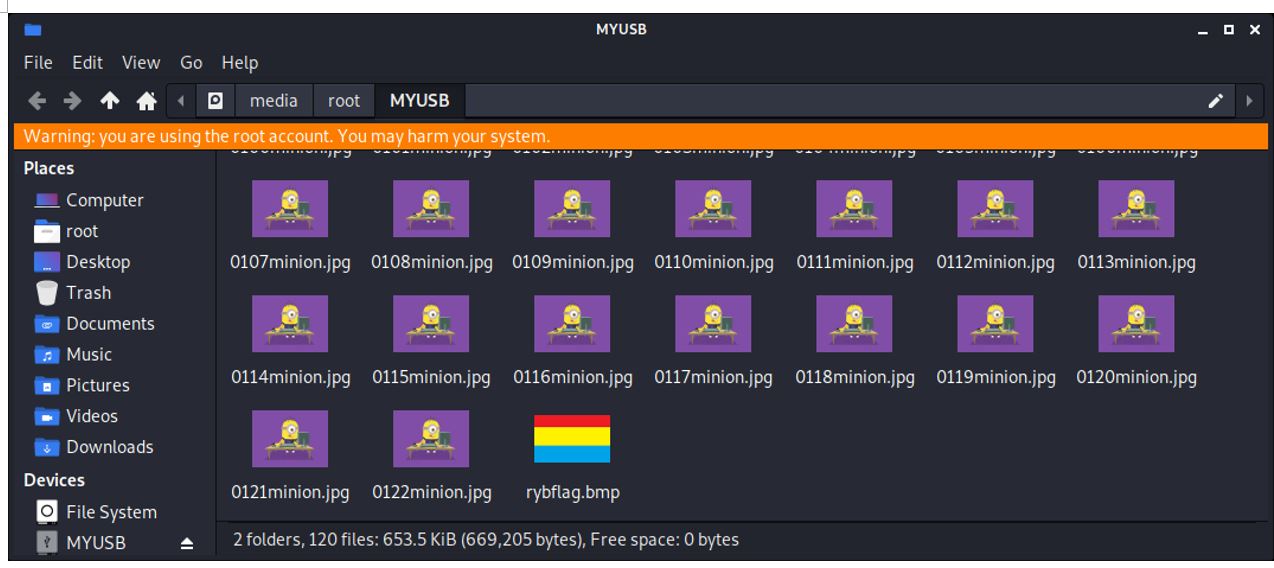The width and height of the screenshot is (1274, 568).
Task: Open the Help menu
Action: tap(240, 62)
